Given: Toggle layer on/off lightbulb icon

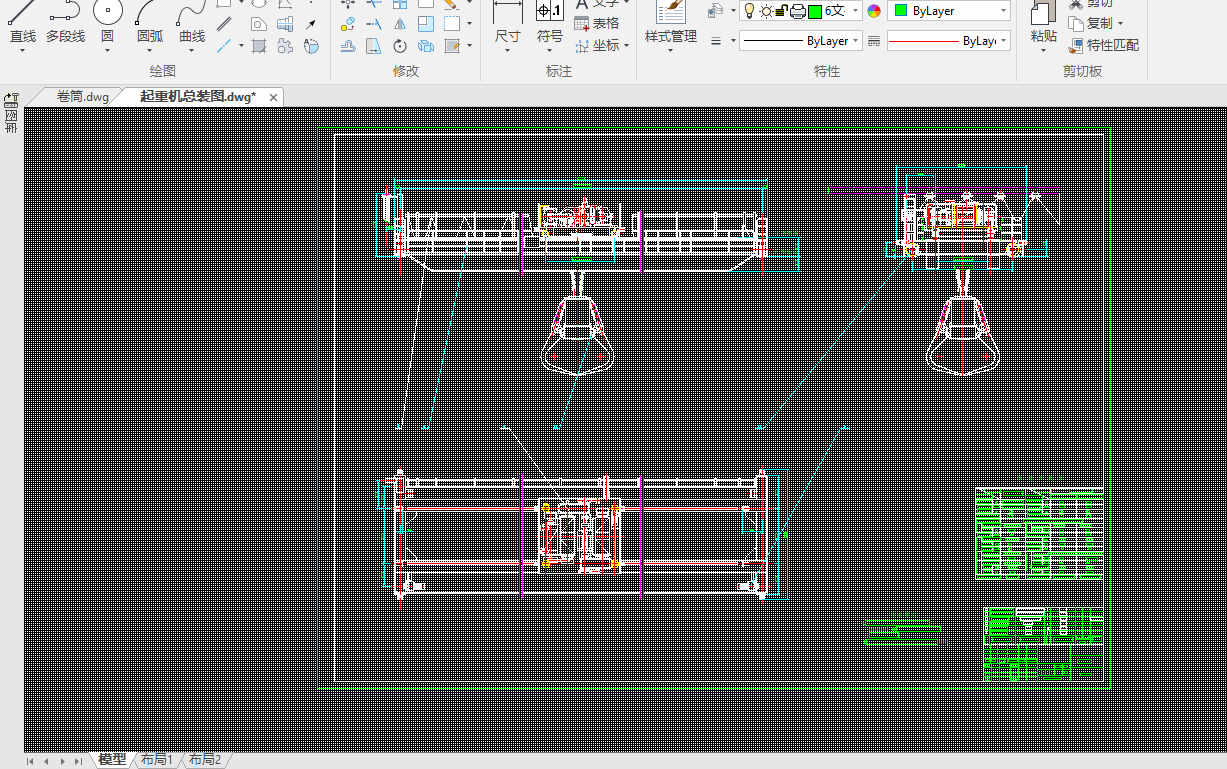Looking at the screenshot, I should coord(748,11).
